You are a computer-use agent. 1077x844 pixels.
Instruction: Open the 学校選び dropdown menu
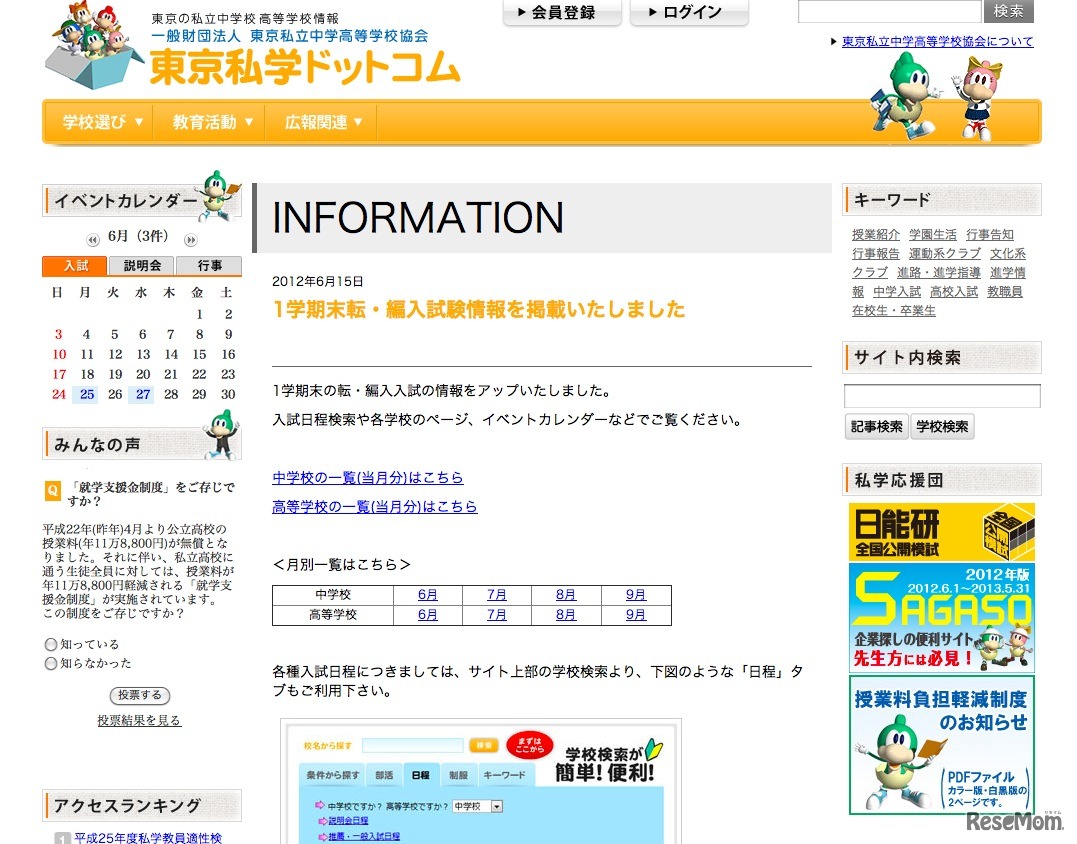(x=103, y=122)
